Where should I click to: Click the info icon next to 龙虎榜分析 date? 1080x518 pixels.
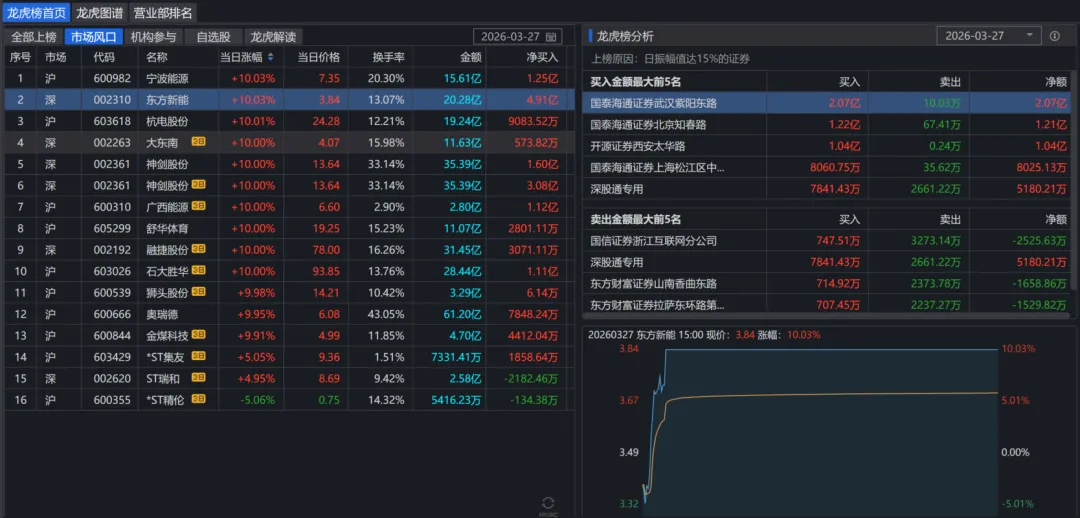click(x=1055, y=37)
